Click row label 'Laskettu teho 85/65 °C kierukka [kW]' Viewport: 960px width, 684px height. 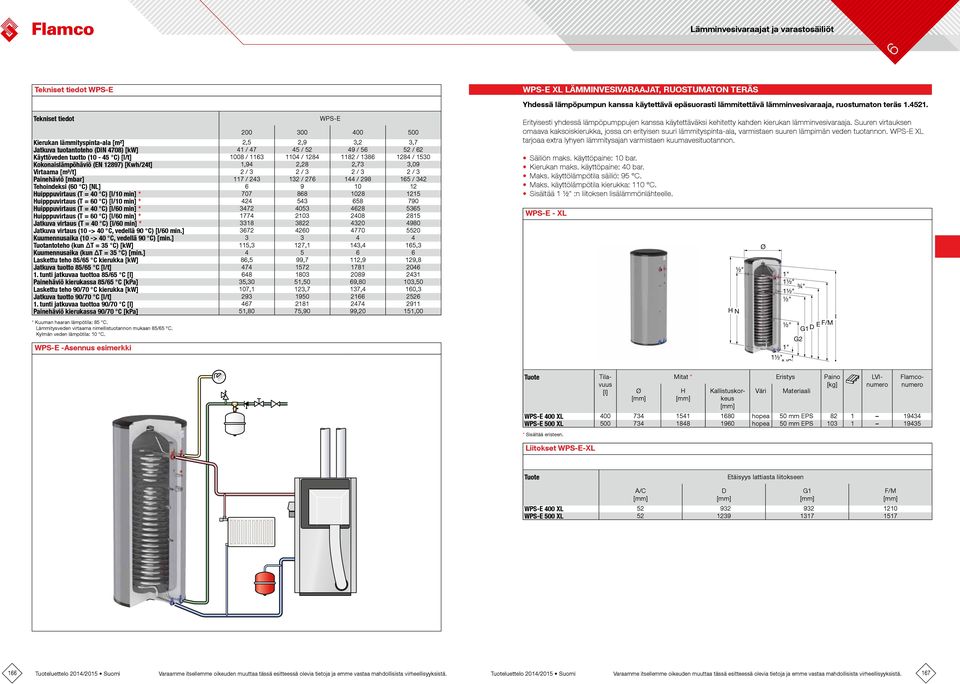pos(86,260)
